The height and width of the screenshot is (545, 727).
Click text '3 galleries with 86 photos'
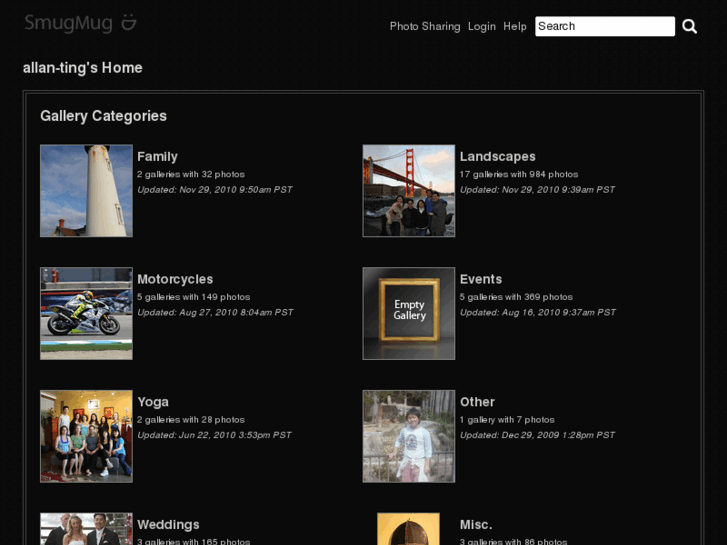(513, 541)
